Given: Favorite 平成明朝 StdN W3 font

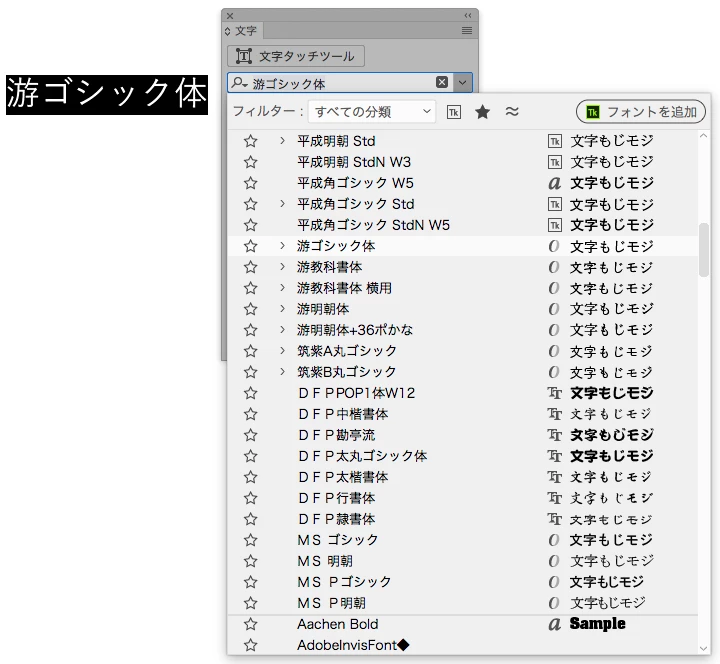Looking at the screenshot, I should pos(250,162).
